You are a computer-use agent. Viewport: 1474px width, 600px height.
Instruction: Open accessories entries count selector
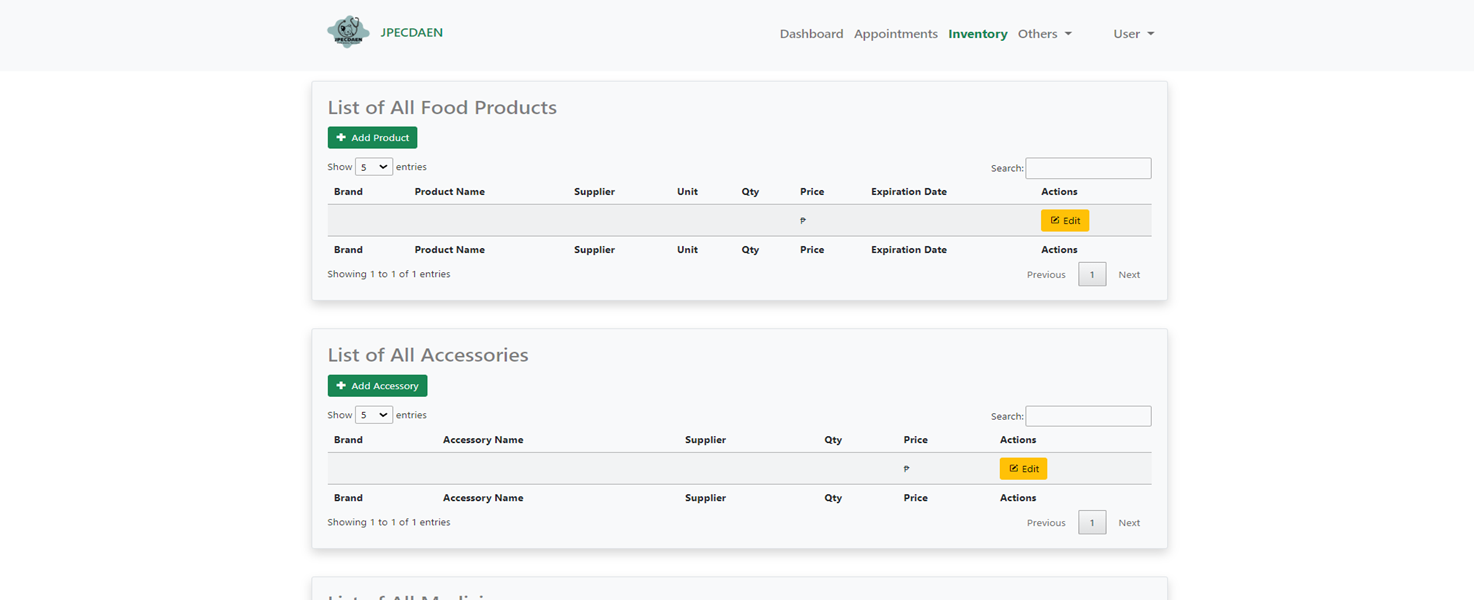[374, 415]
